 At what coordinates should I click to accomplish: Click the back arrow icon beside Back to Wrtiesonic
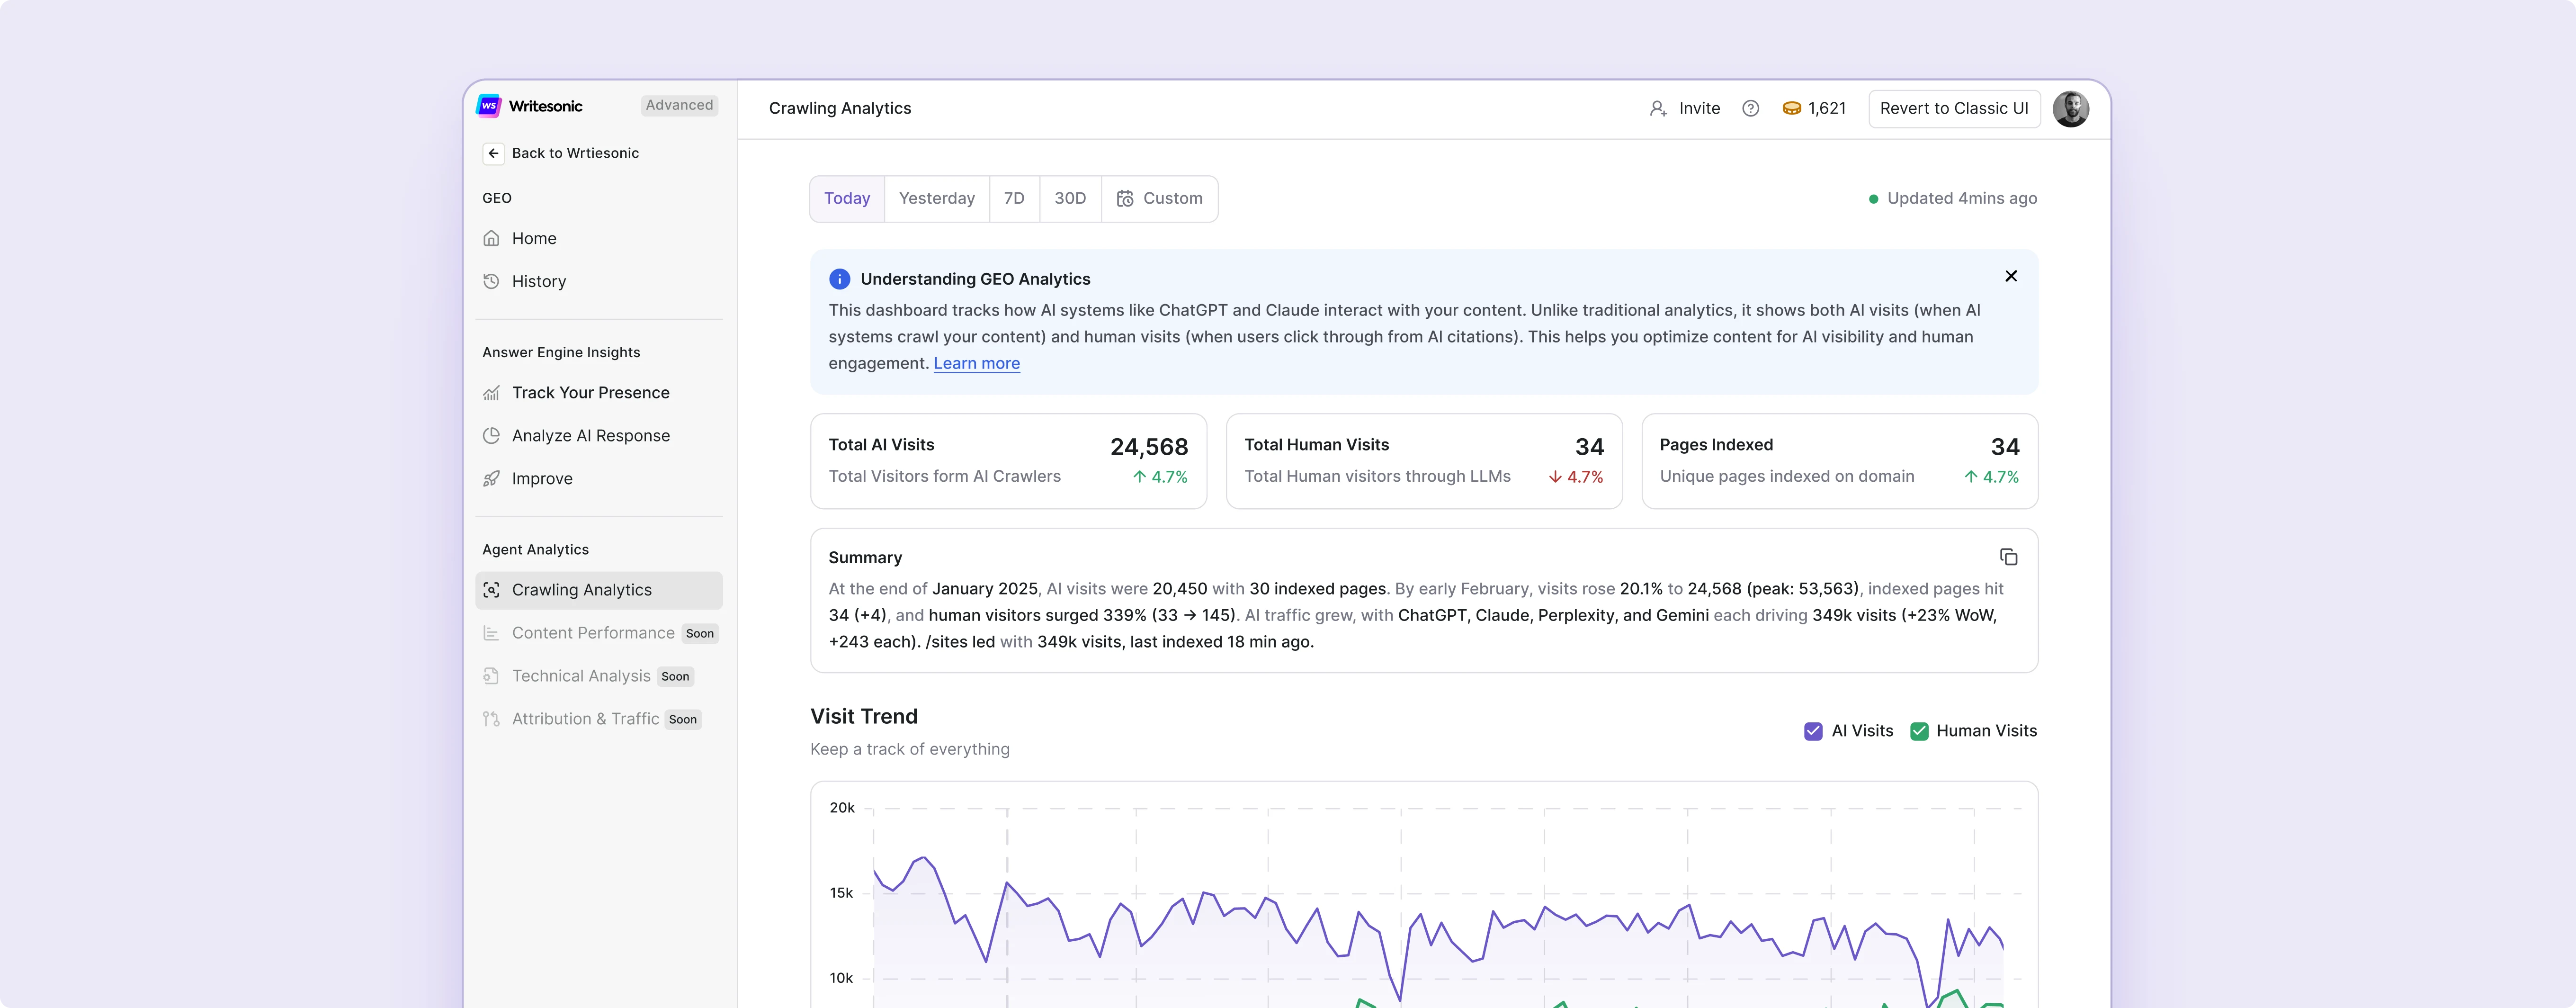[493, 153]
